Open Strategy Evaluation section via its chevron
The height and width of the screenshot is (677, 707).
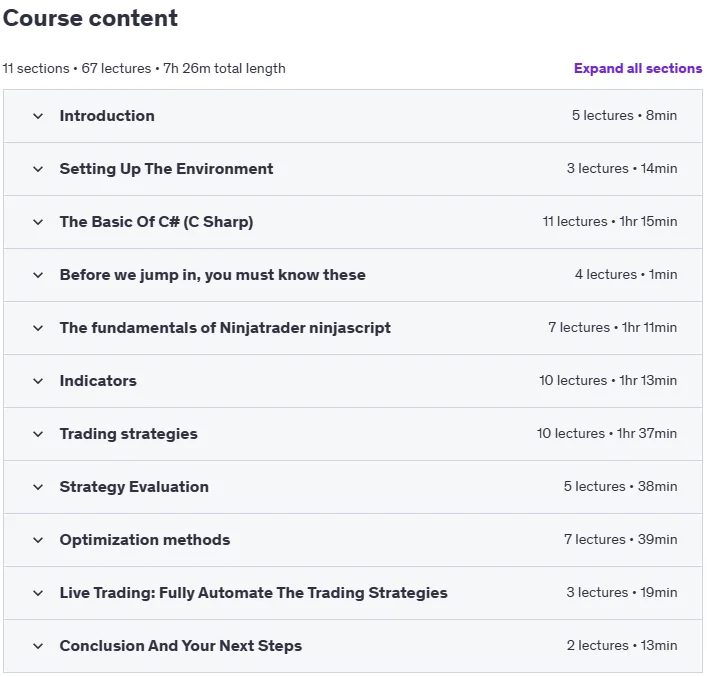pos(38,487)
